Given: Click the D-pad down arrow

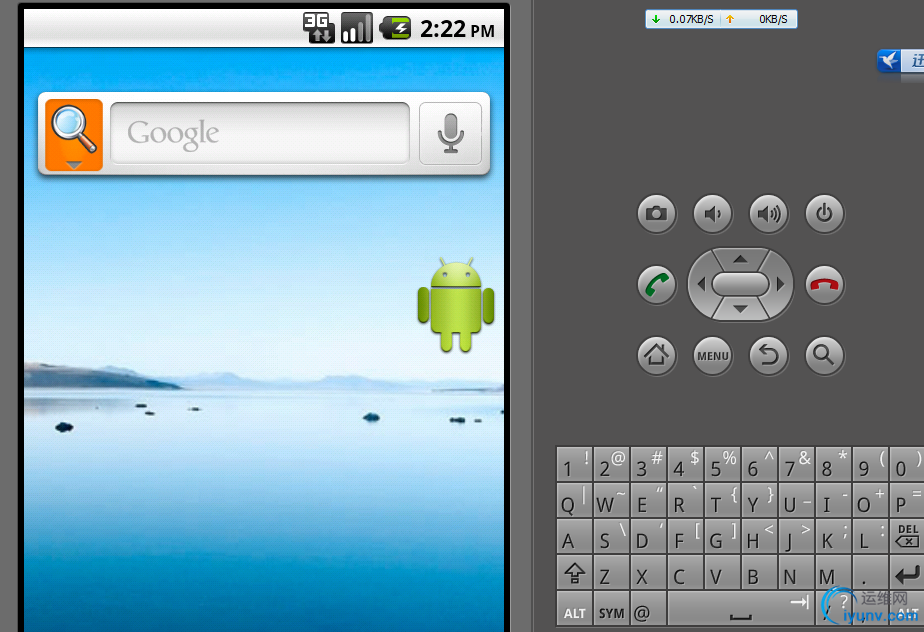Looking at the screenshot, I should tap(741, 309).
